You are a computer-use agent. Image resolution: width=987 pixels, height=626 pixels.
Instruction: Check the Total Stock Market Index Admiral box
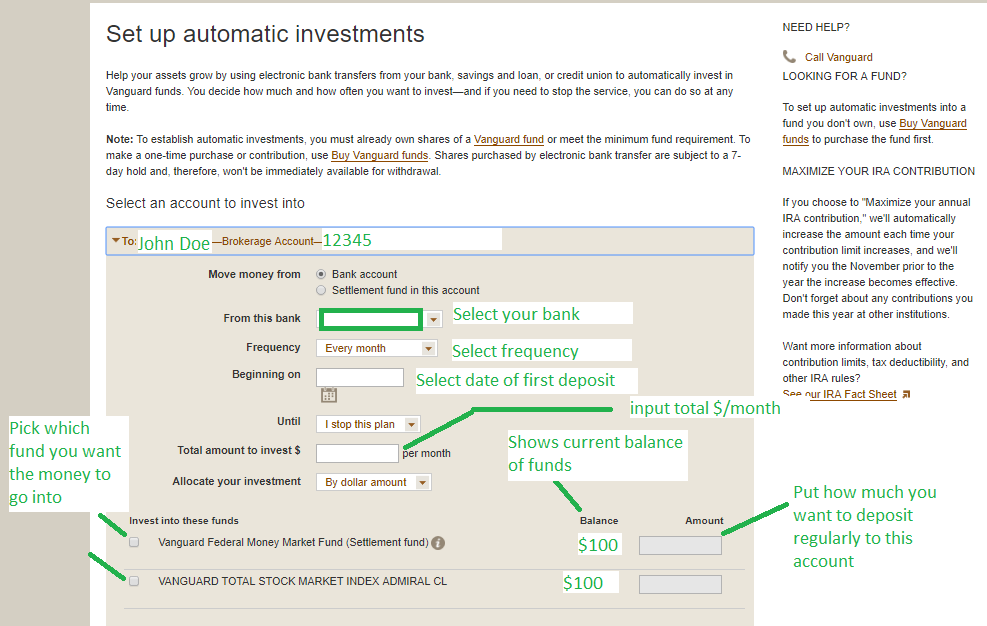click(x=134, y=581)
